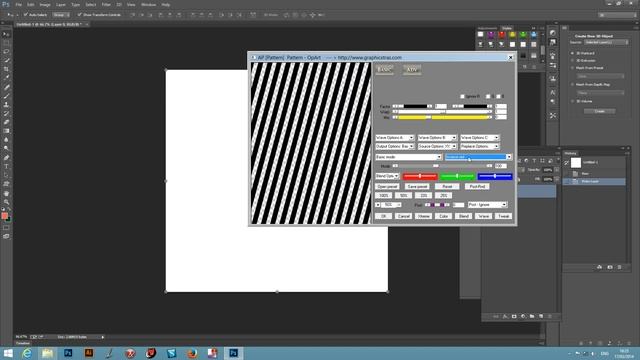640x360 pixels.
Task: Open Adobe Illustrator from taskbar
Action: coord(89,353)
